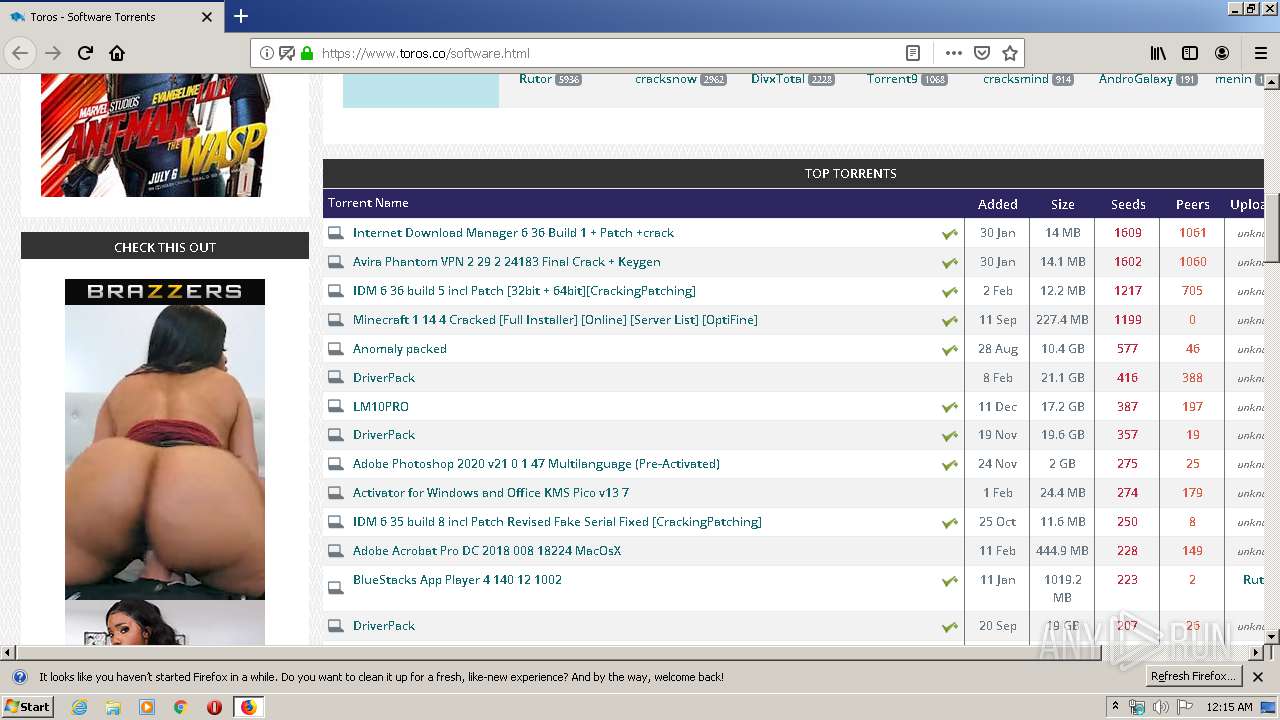Click the computer icon beside LM10PRO

click(x=336, y=407)
